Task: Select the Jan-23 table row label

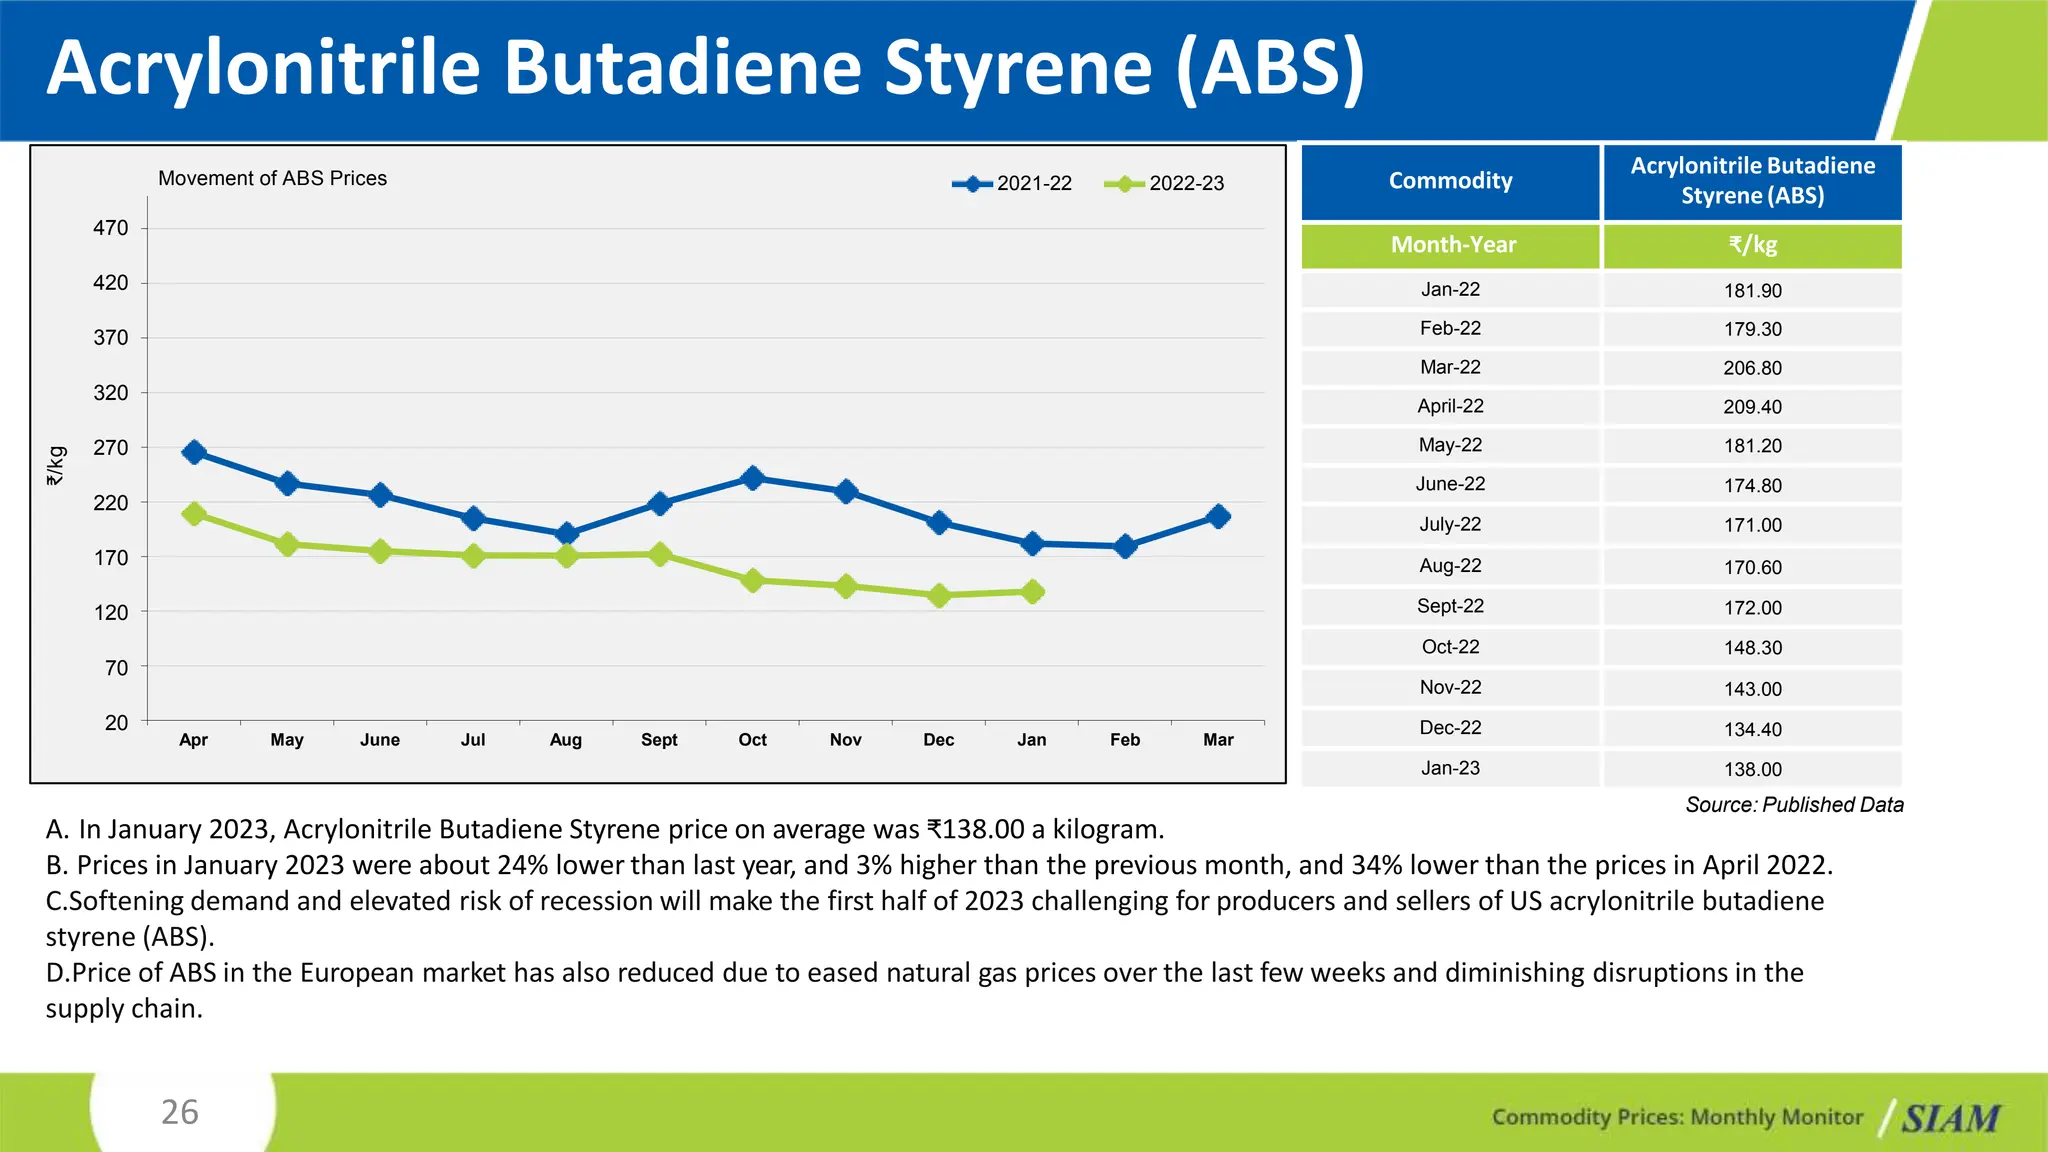Action: click(x=1450, y=768)
